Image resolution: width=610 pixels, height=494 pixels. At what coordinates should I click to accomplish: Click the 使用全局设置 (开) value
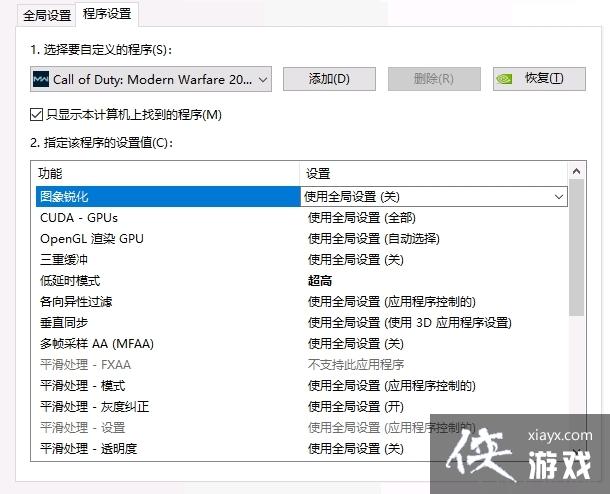click(x=356, y=407)
